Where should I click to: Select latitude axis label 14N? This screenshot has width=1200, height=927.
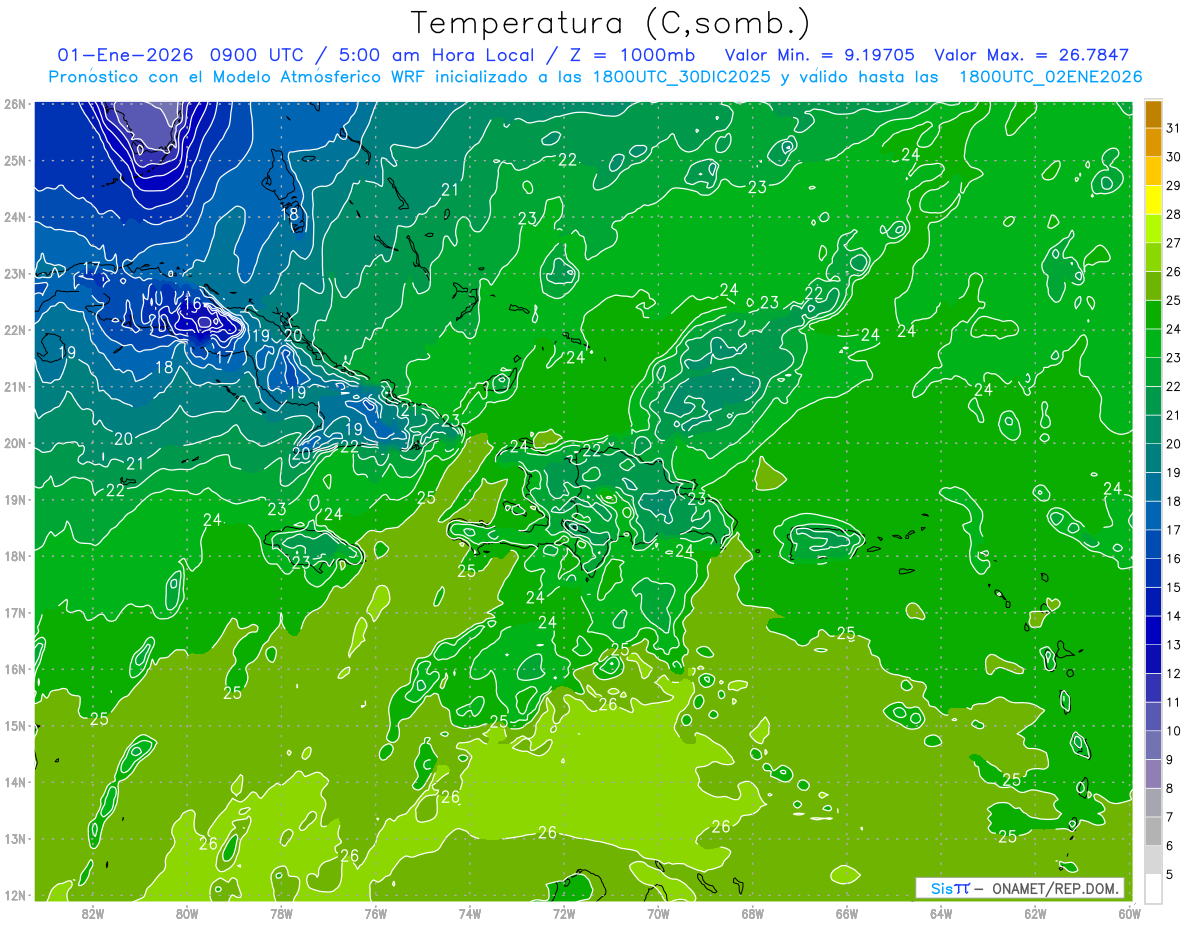(x=15, y=782)
